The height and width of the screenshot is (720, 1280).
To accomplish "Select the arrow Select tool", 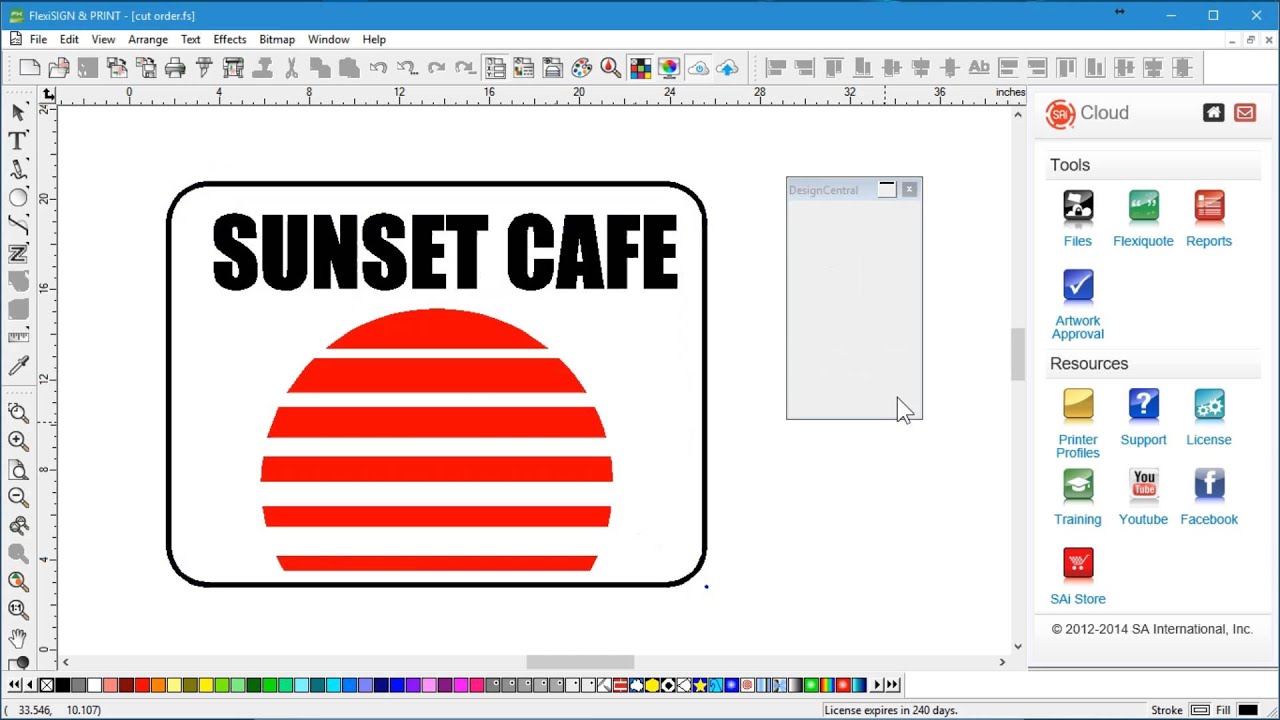I will pos(18,112).
